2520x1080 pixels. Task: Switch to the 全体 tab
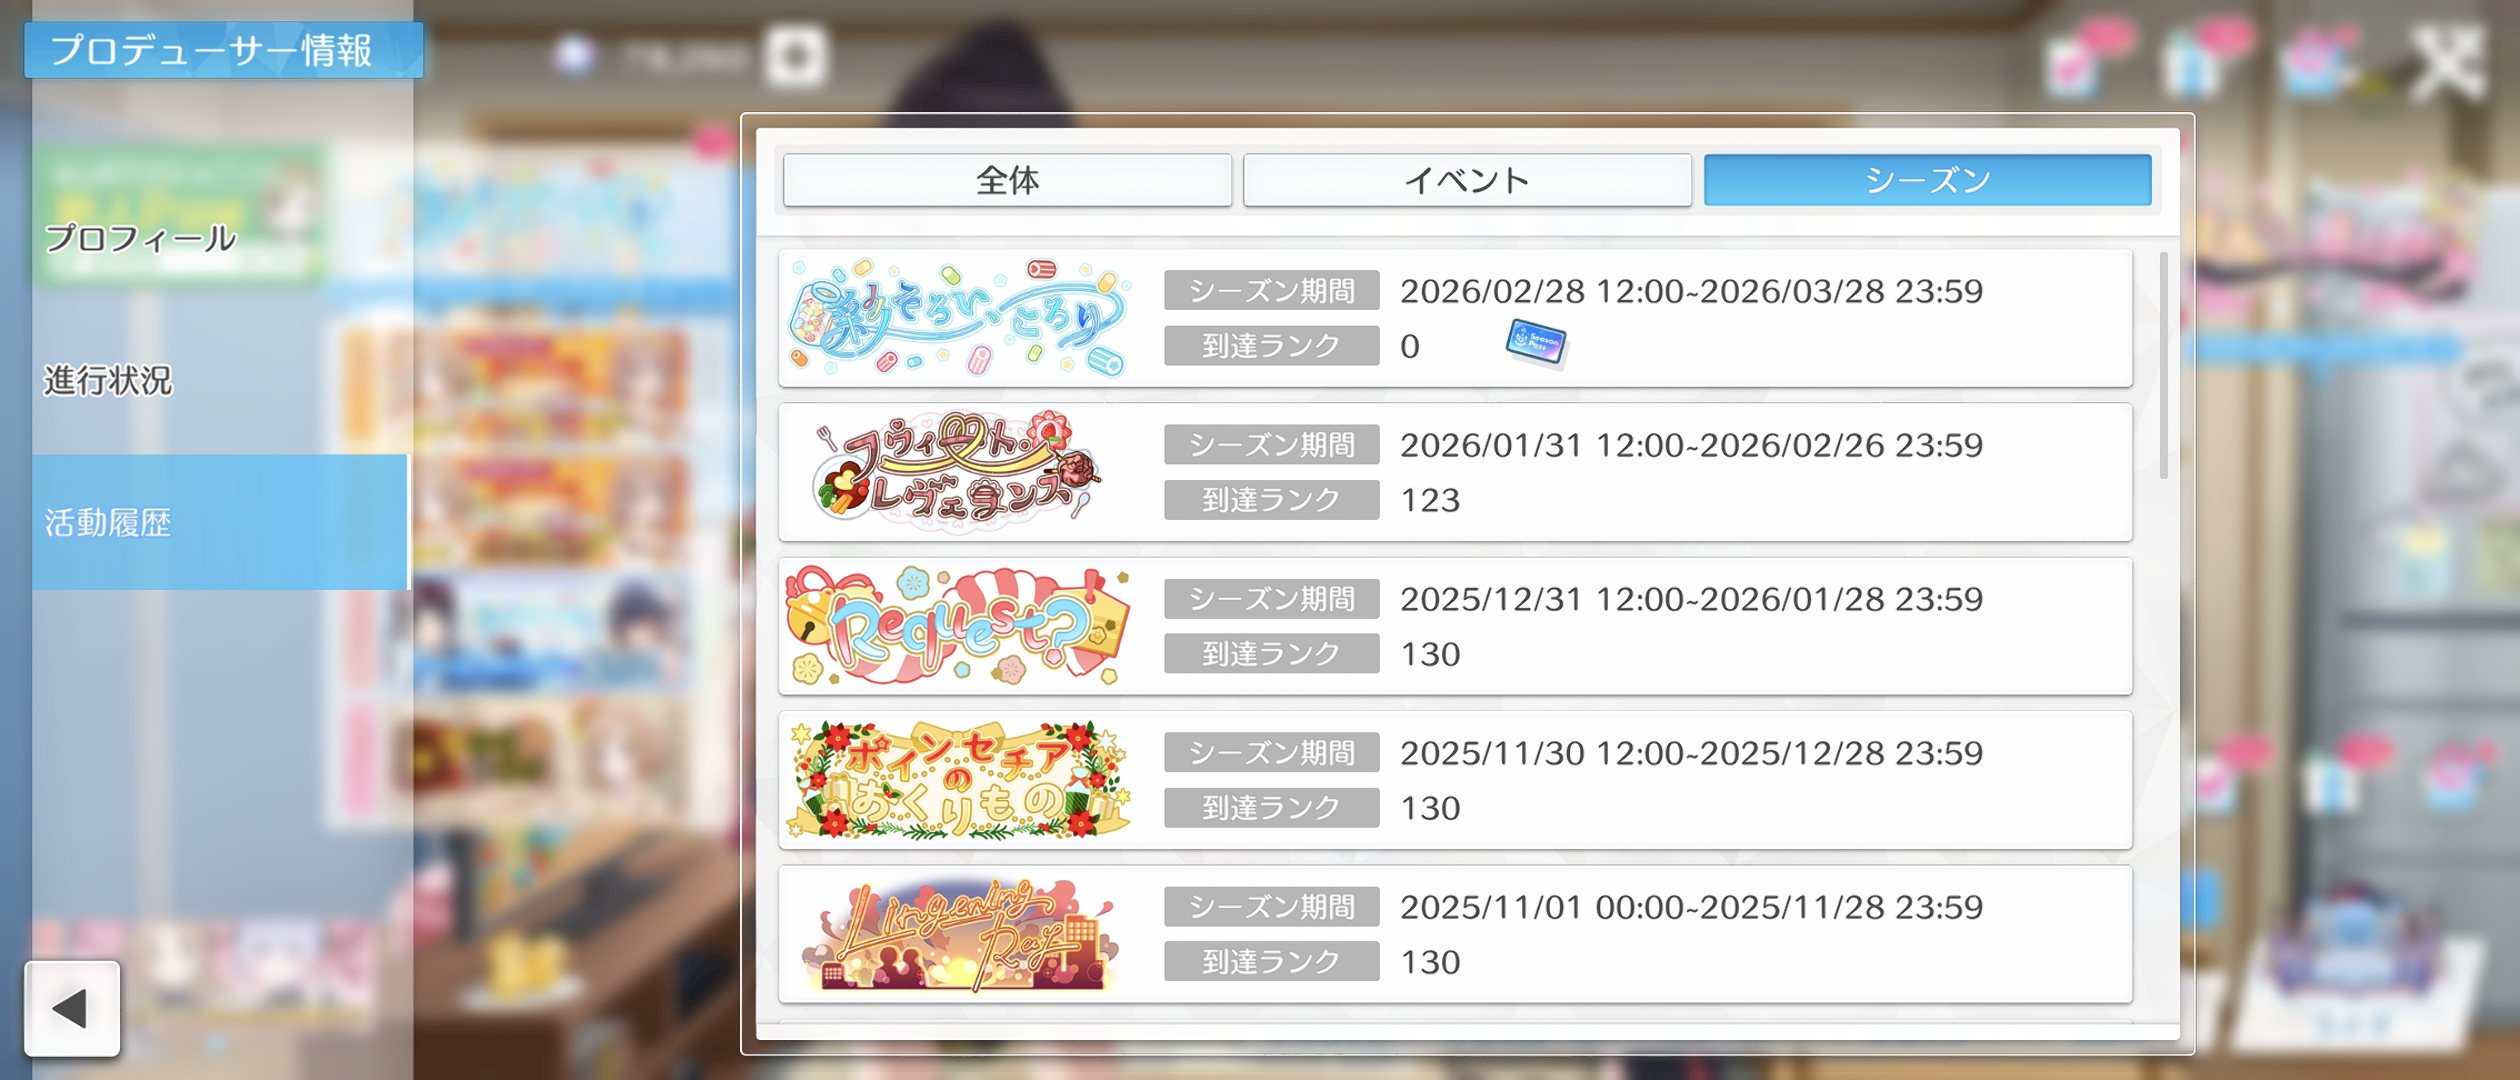click(1007, 180)
